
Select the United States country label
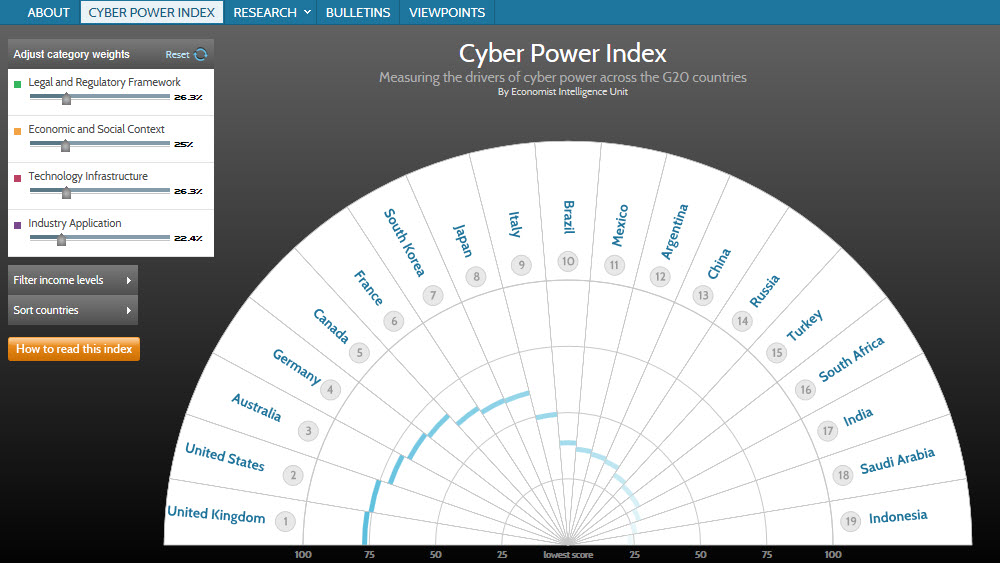point(225,457)
